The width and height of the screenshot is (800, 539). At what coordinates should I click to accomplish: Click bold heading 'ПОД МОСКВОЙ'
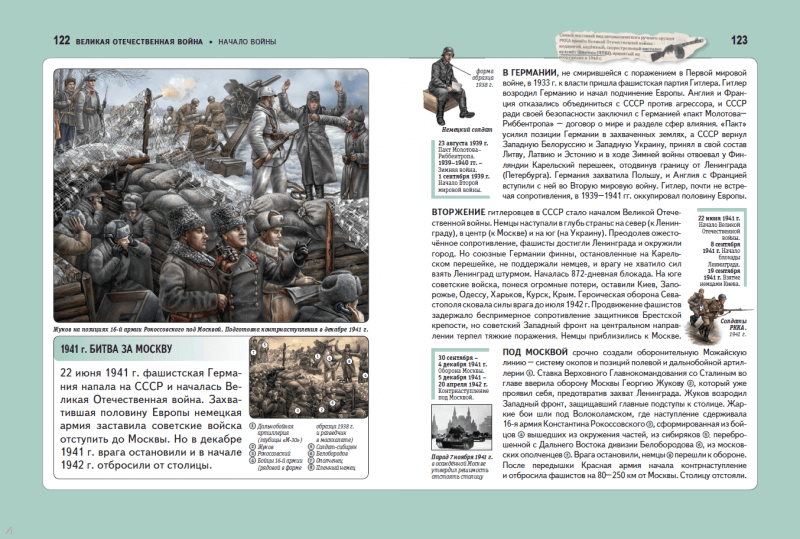pyautogui.click(x=535, y=352)
